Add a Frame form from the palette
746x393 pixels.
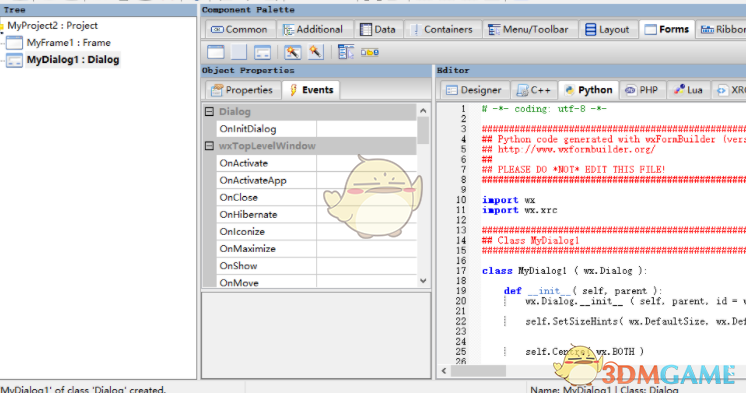point(216,52)
